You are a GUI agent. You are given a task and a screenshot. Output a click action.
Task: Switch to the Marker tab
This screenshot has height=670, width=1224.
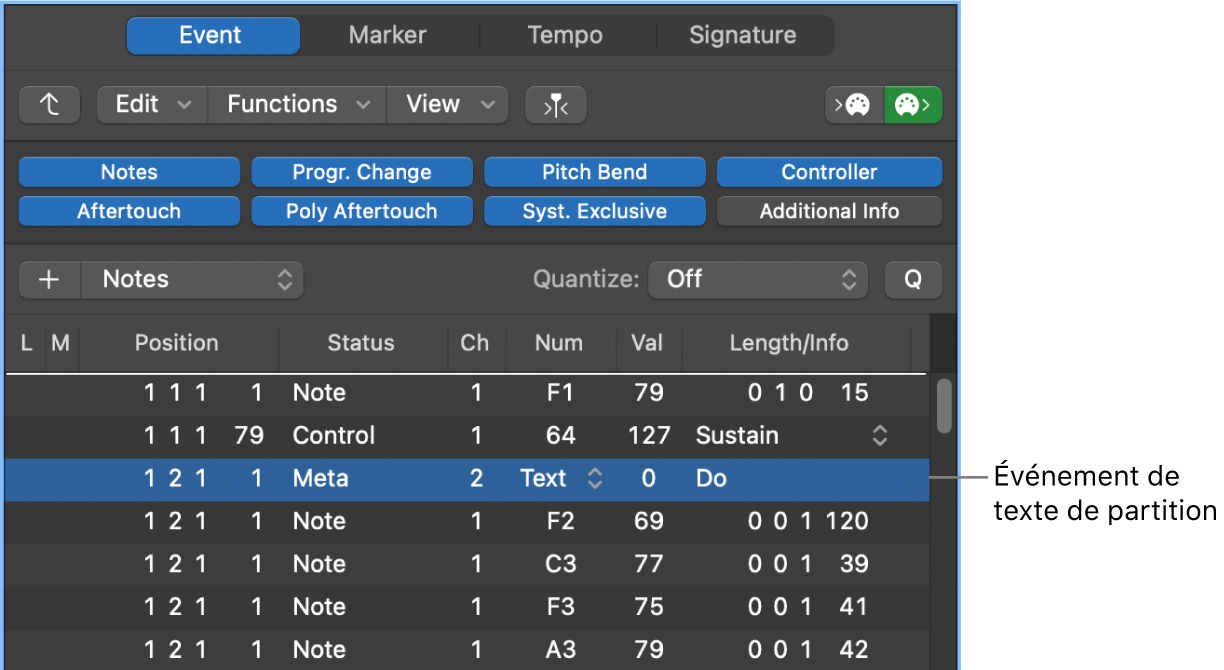point(388,36)
